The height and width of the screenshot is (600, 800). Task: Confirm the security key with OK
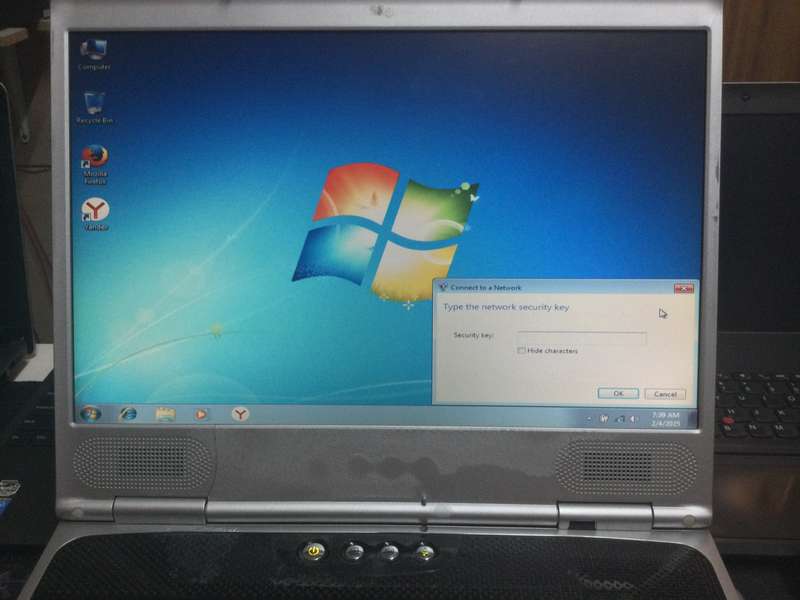[618, 393]
